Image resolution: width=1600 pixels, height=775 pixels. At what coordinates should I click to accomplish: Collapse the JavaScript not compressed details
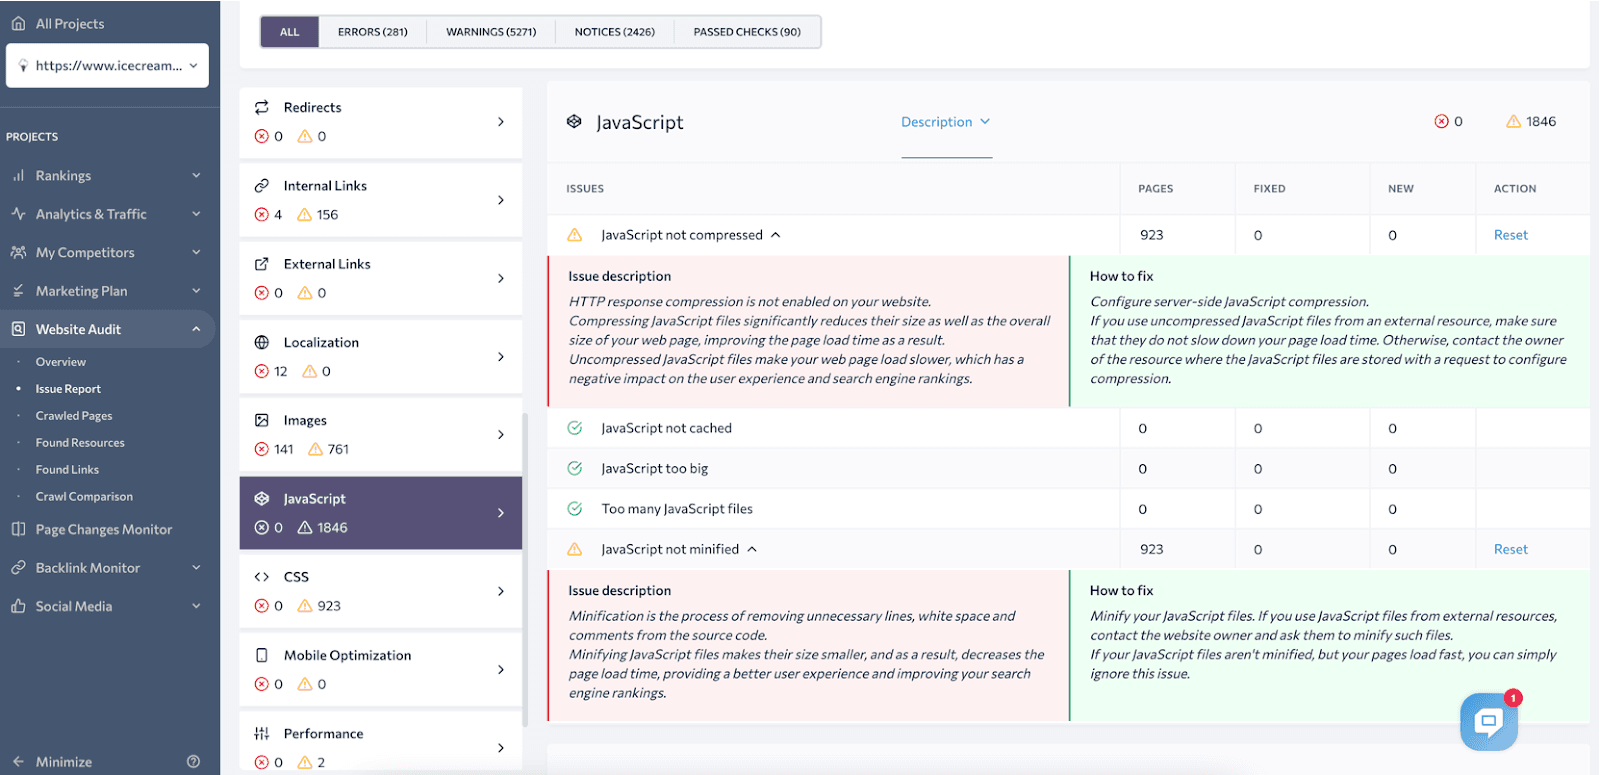pos(776,235)
